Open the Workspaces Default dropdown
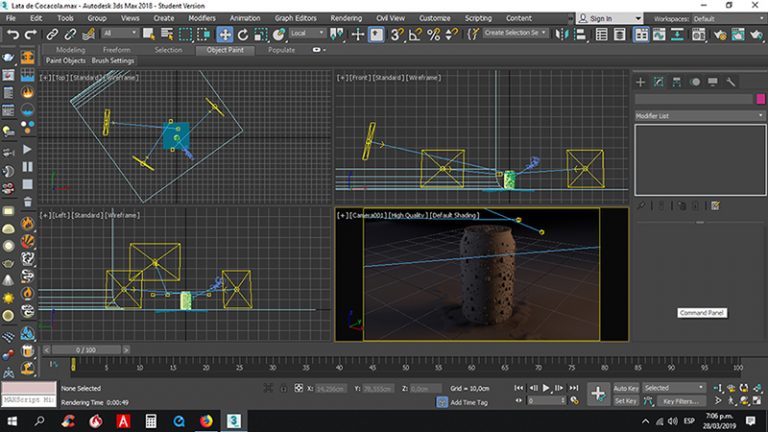 [x=728, y=19]
